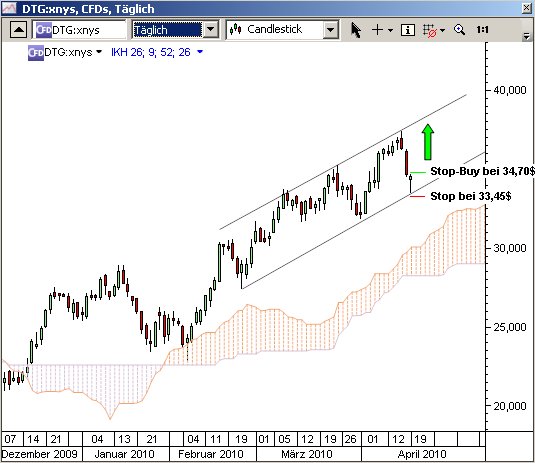Click the Täglich timeframe field
535x463 pixels.
[x=168, y=30]
